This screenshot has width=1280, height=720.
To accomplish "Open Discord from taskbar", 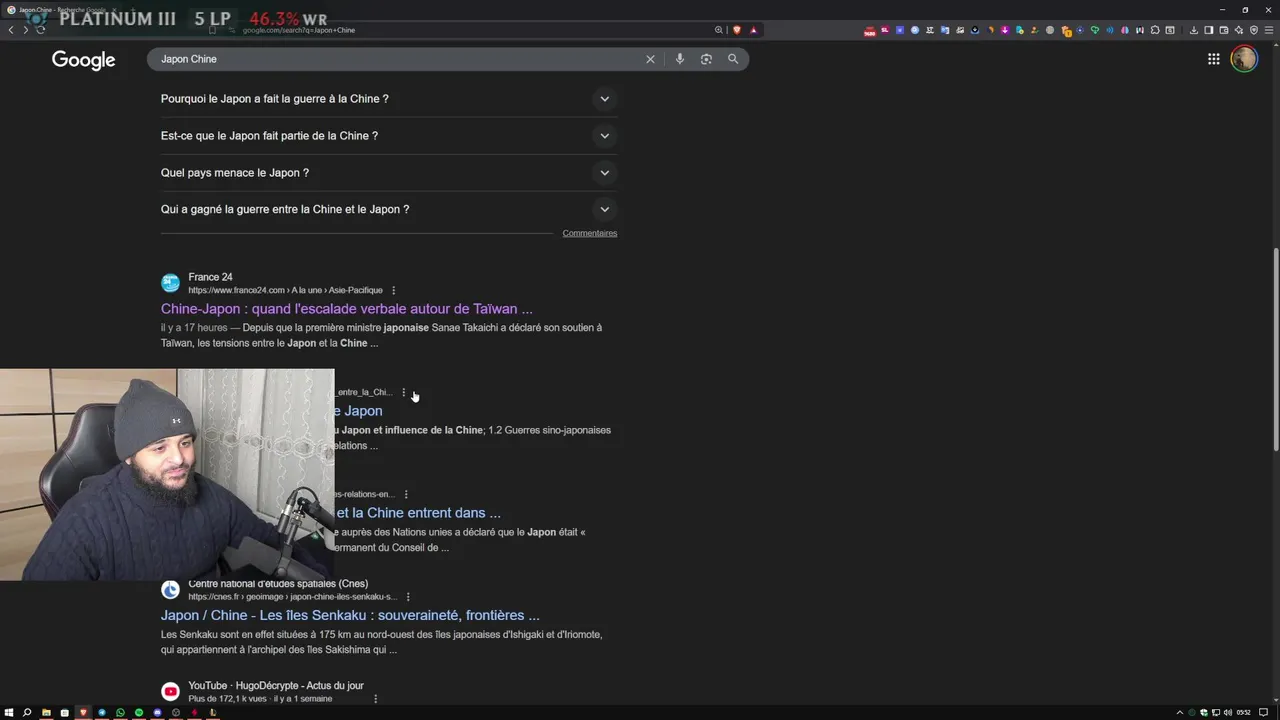I will [x=157, y=713].
